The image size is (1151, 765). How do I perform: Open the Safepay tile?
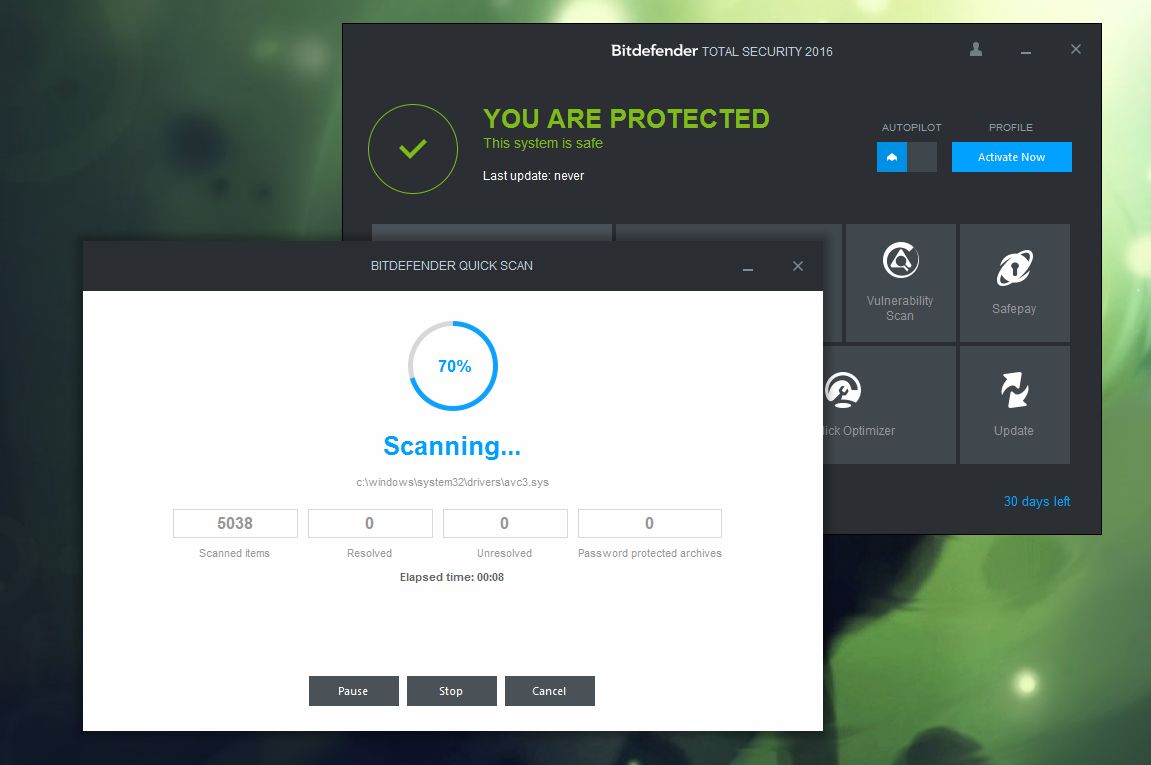coord(1014,283)
